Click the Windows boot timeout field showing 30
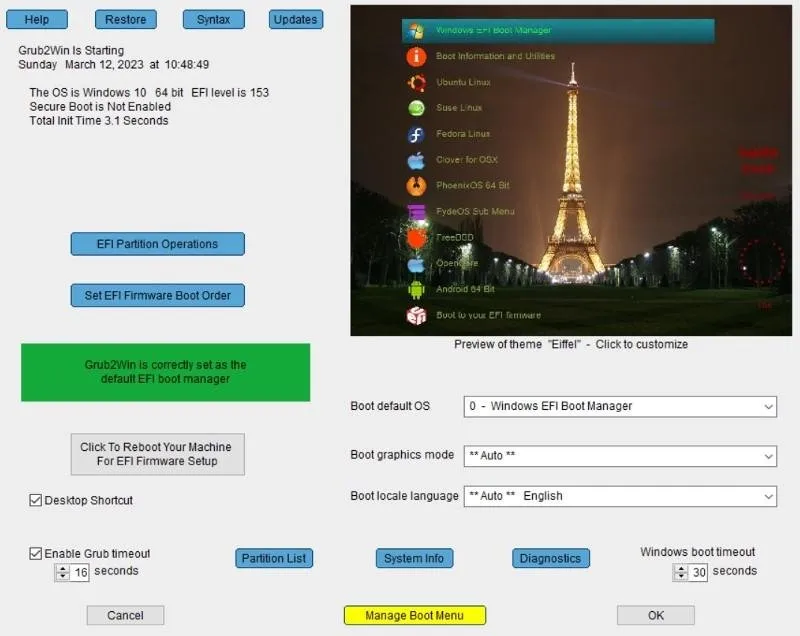The image size is (800, 636). pyautogui.click(x=698, y=572)
